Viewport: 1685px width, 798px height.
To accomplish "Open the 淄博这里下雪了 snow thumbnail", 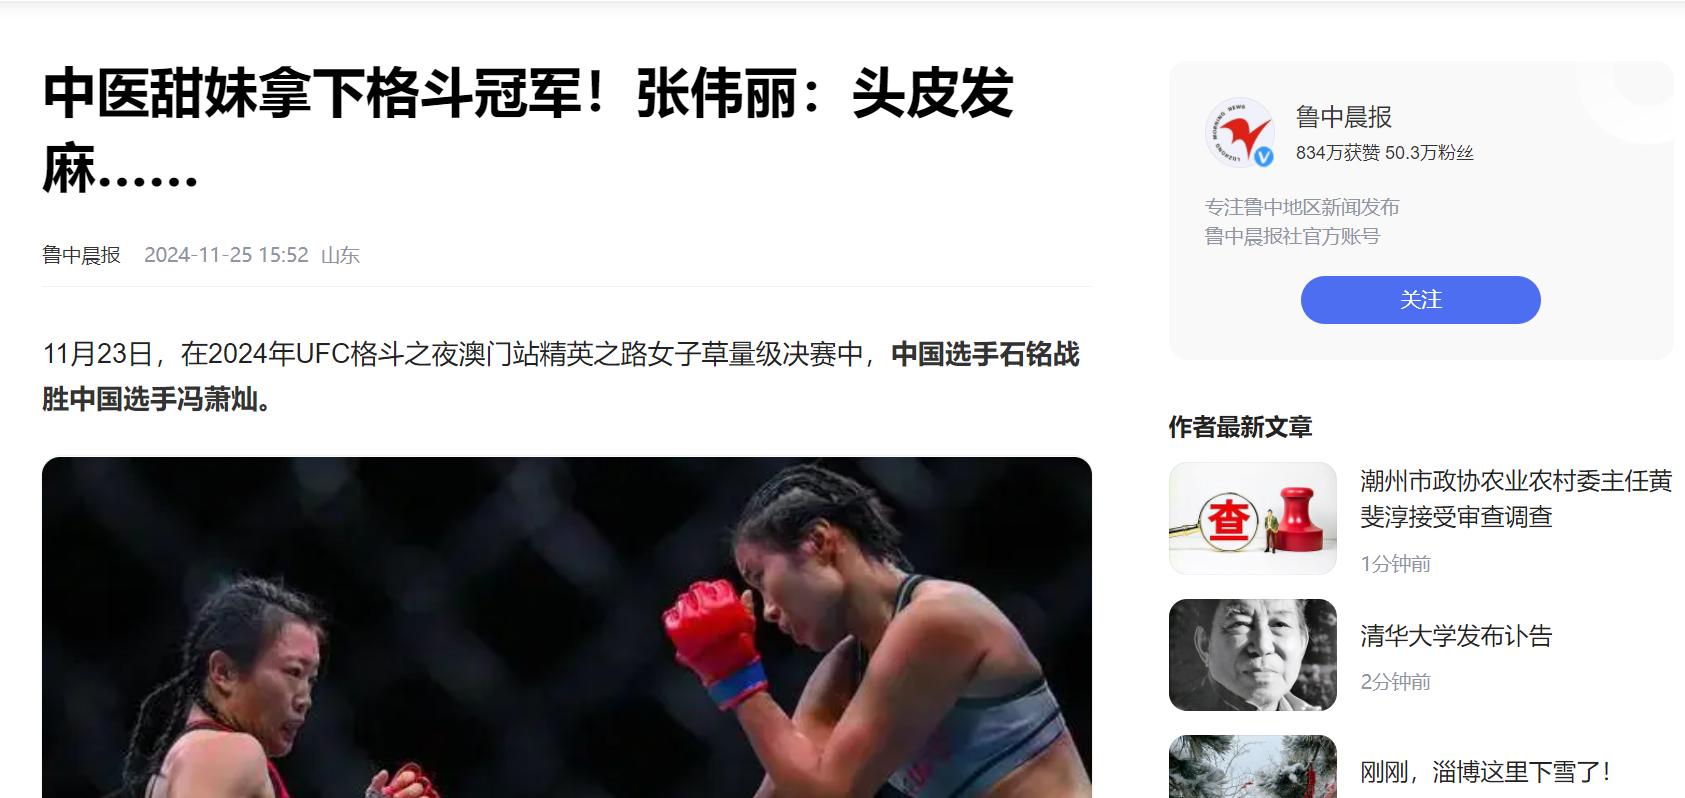I will [1253, 767].
